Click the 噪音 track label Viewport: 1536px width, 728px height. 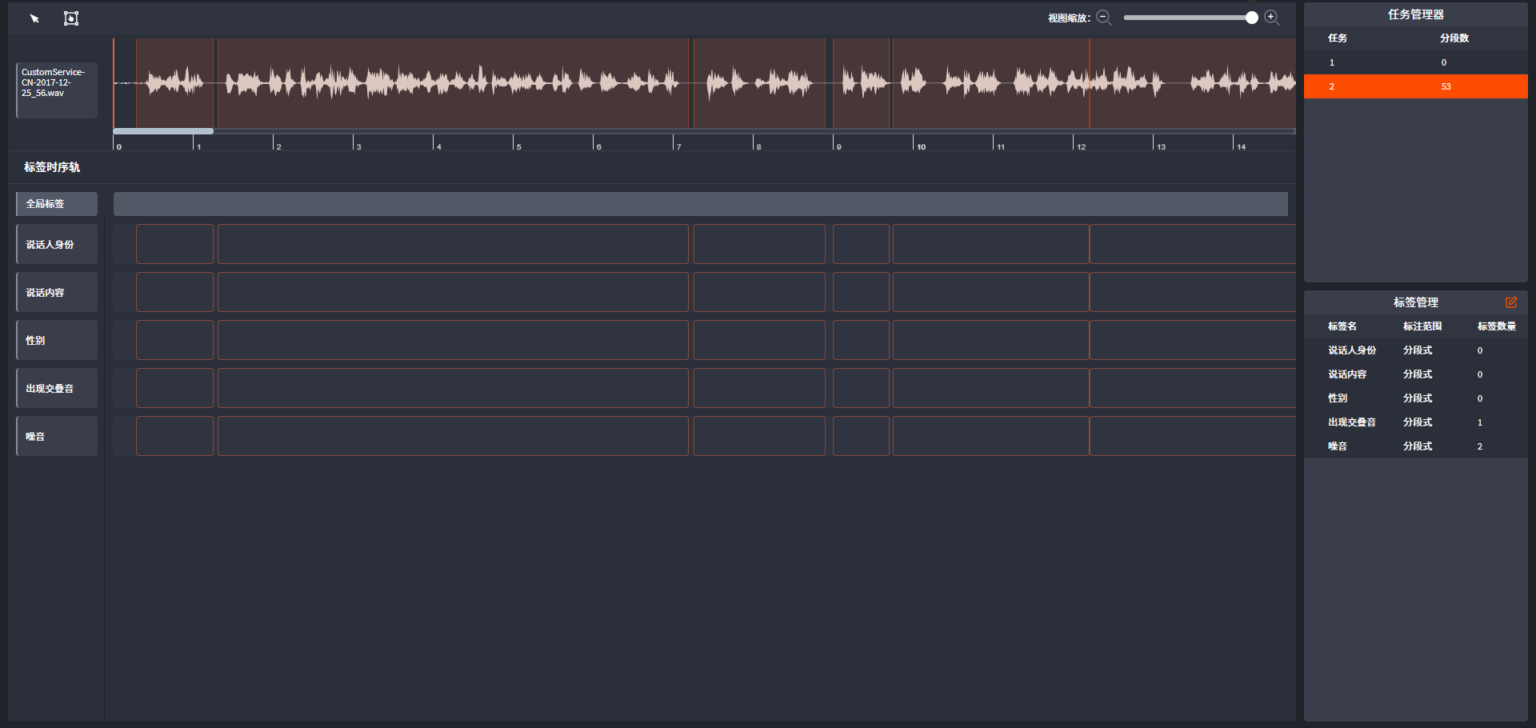point(57,436)
